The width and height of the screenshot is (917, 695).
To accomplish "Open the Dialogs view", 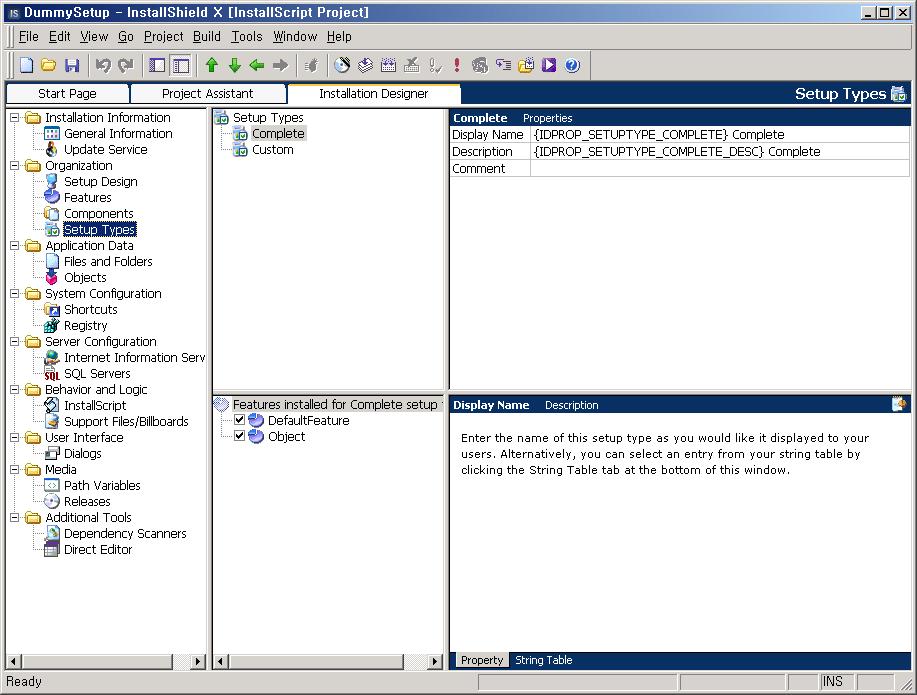I will click(82, 453).
